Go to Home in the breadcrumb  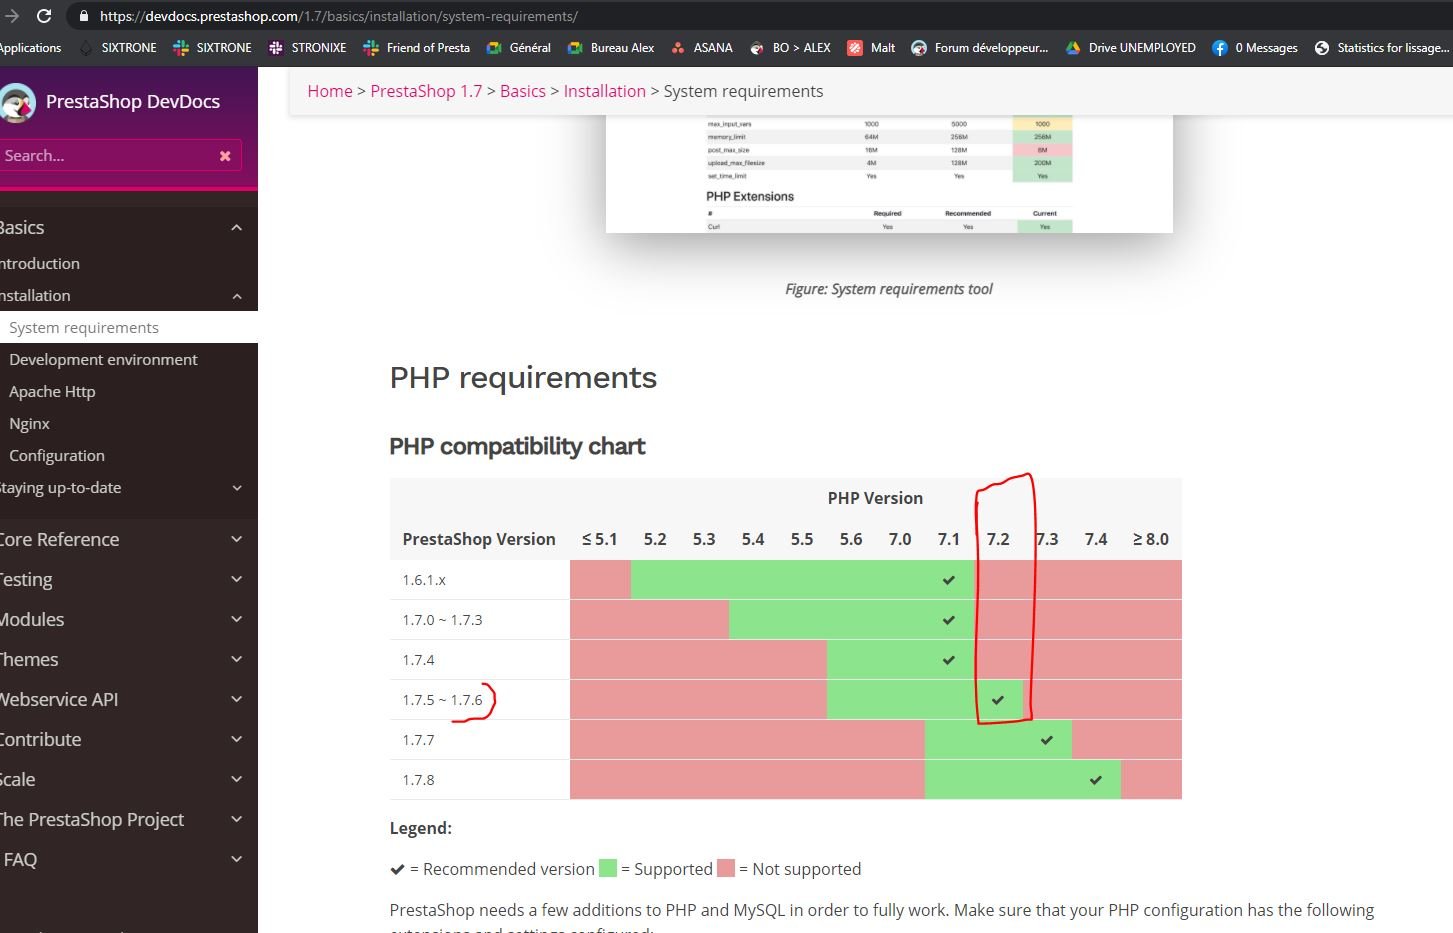coord(330,91)
